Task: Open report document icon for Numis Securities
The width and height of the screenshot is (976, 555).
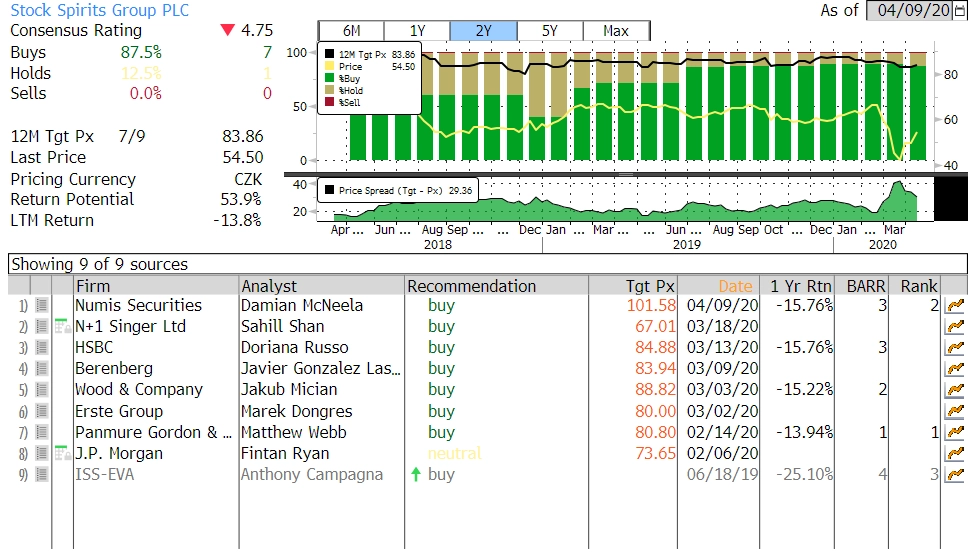Action: [x=42, y=305]
